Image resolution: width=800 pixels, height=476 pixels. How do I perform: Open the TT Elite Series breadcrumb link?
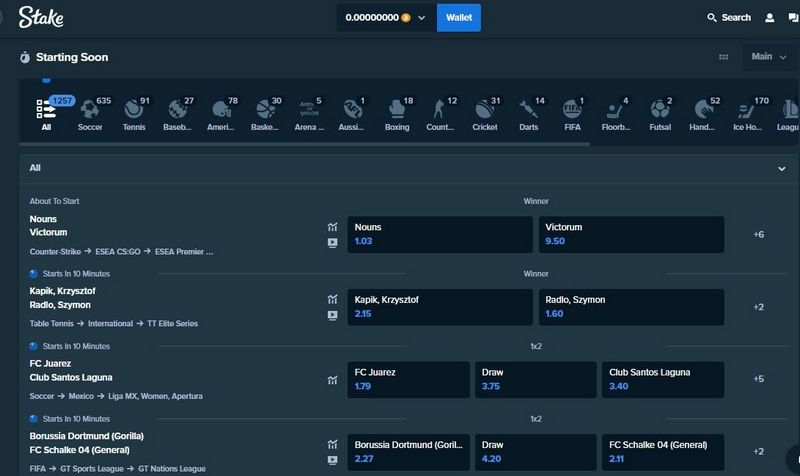(172, 323)
